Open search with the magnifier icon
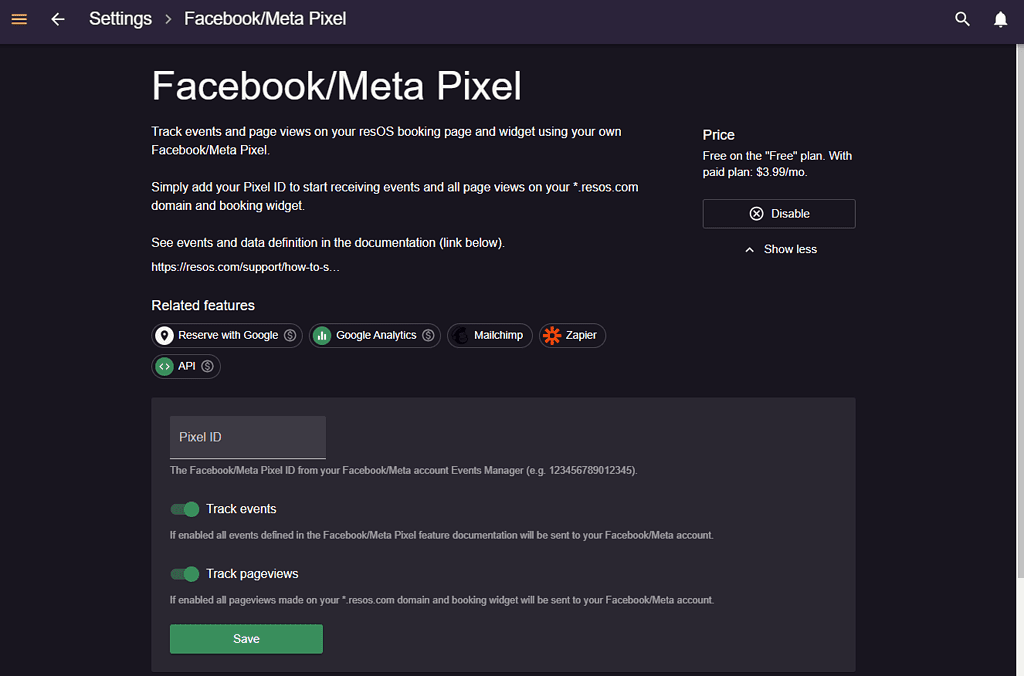The image size is (1024, 676). (x=962, y=19)
